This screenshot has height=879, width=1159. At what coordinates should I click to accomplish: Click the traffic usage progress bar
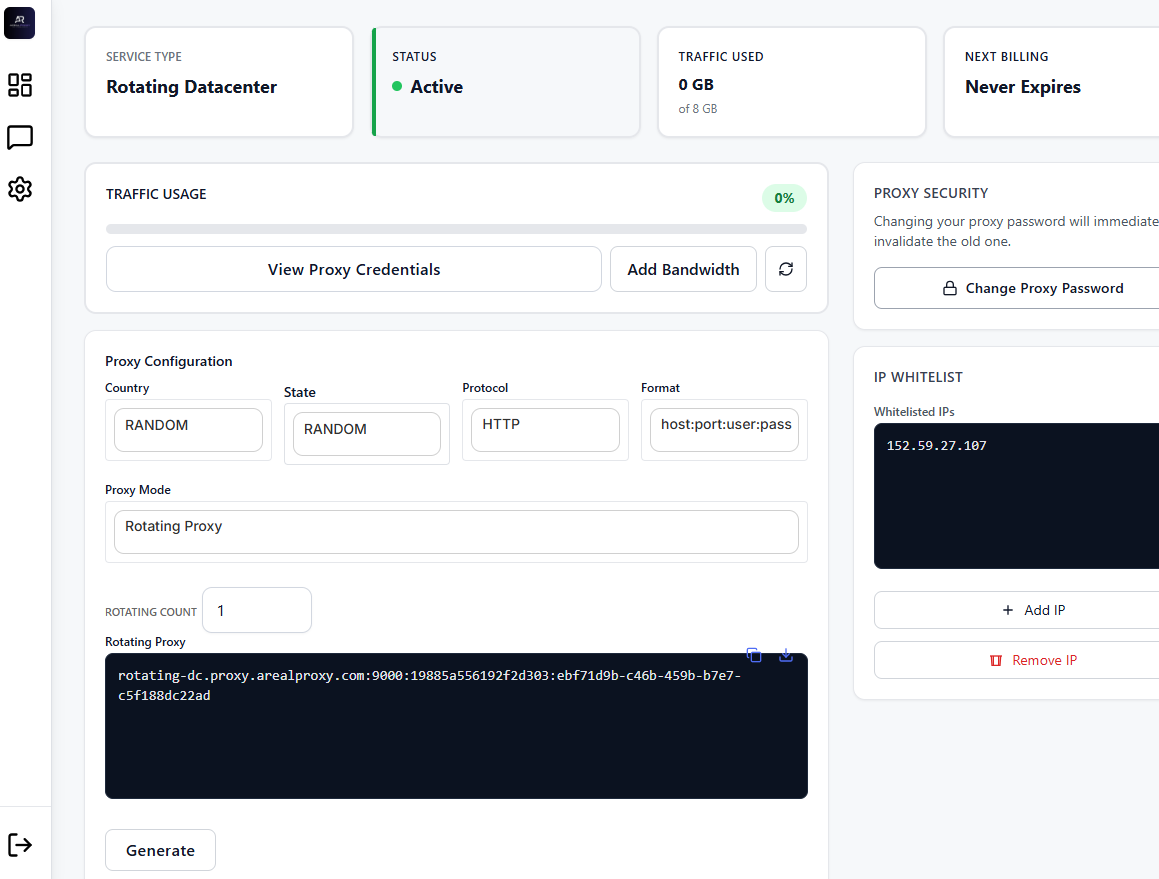coord(456,229)
